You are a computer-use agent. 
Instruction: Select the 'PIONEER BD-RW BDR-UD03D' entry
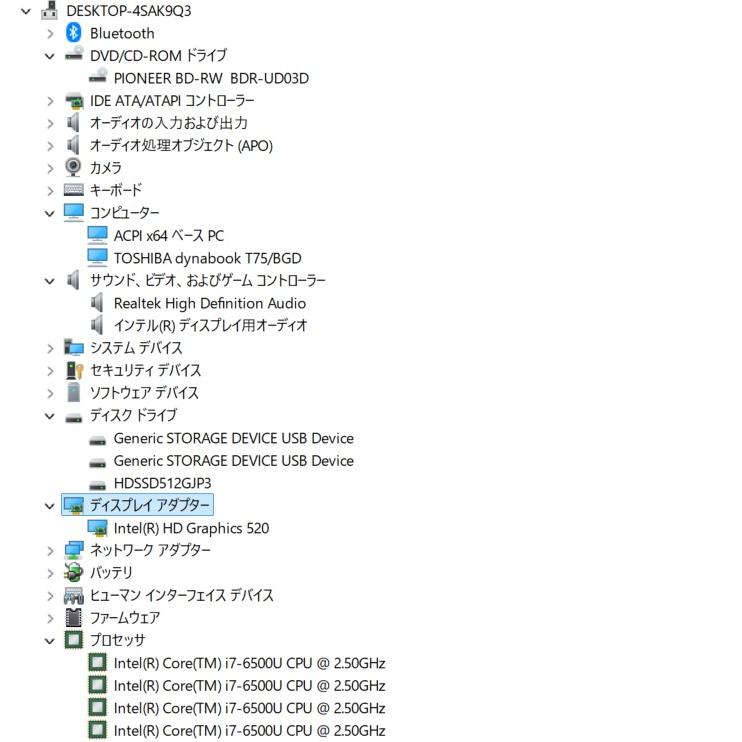coord(211,78)
